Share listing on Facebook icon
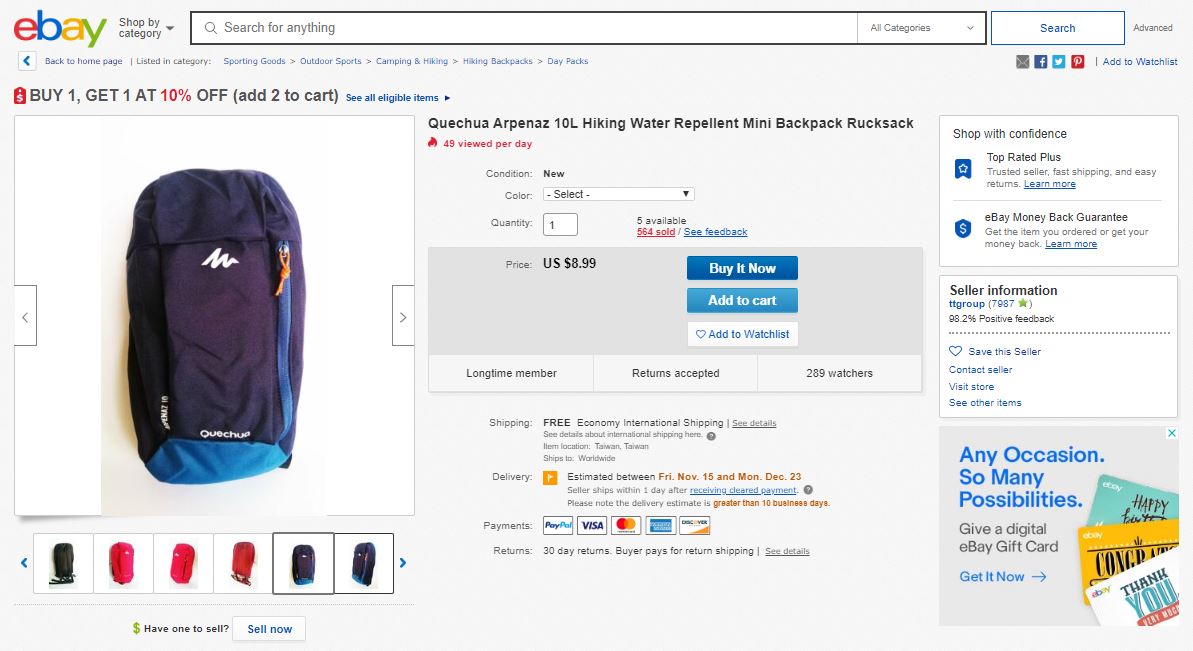The height and width of the screenshot is (651, 1193). (1041, 62)
